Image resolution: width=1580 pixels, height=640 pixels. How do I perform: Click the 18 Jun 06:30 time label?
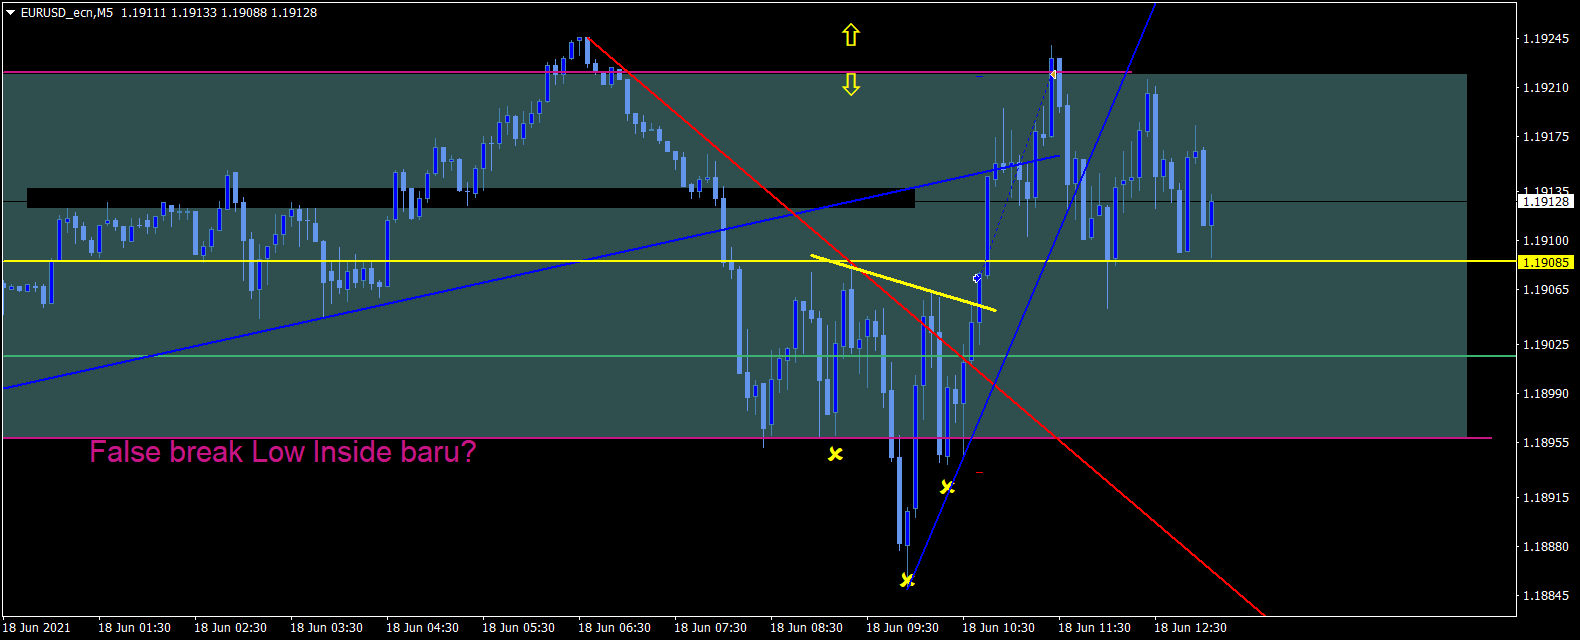(614, 628)
